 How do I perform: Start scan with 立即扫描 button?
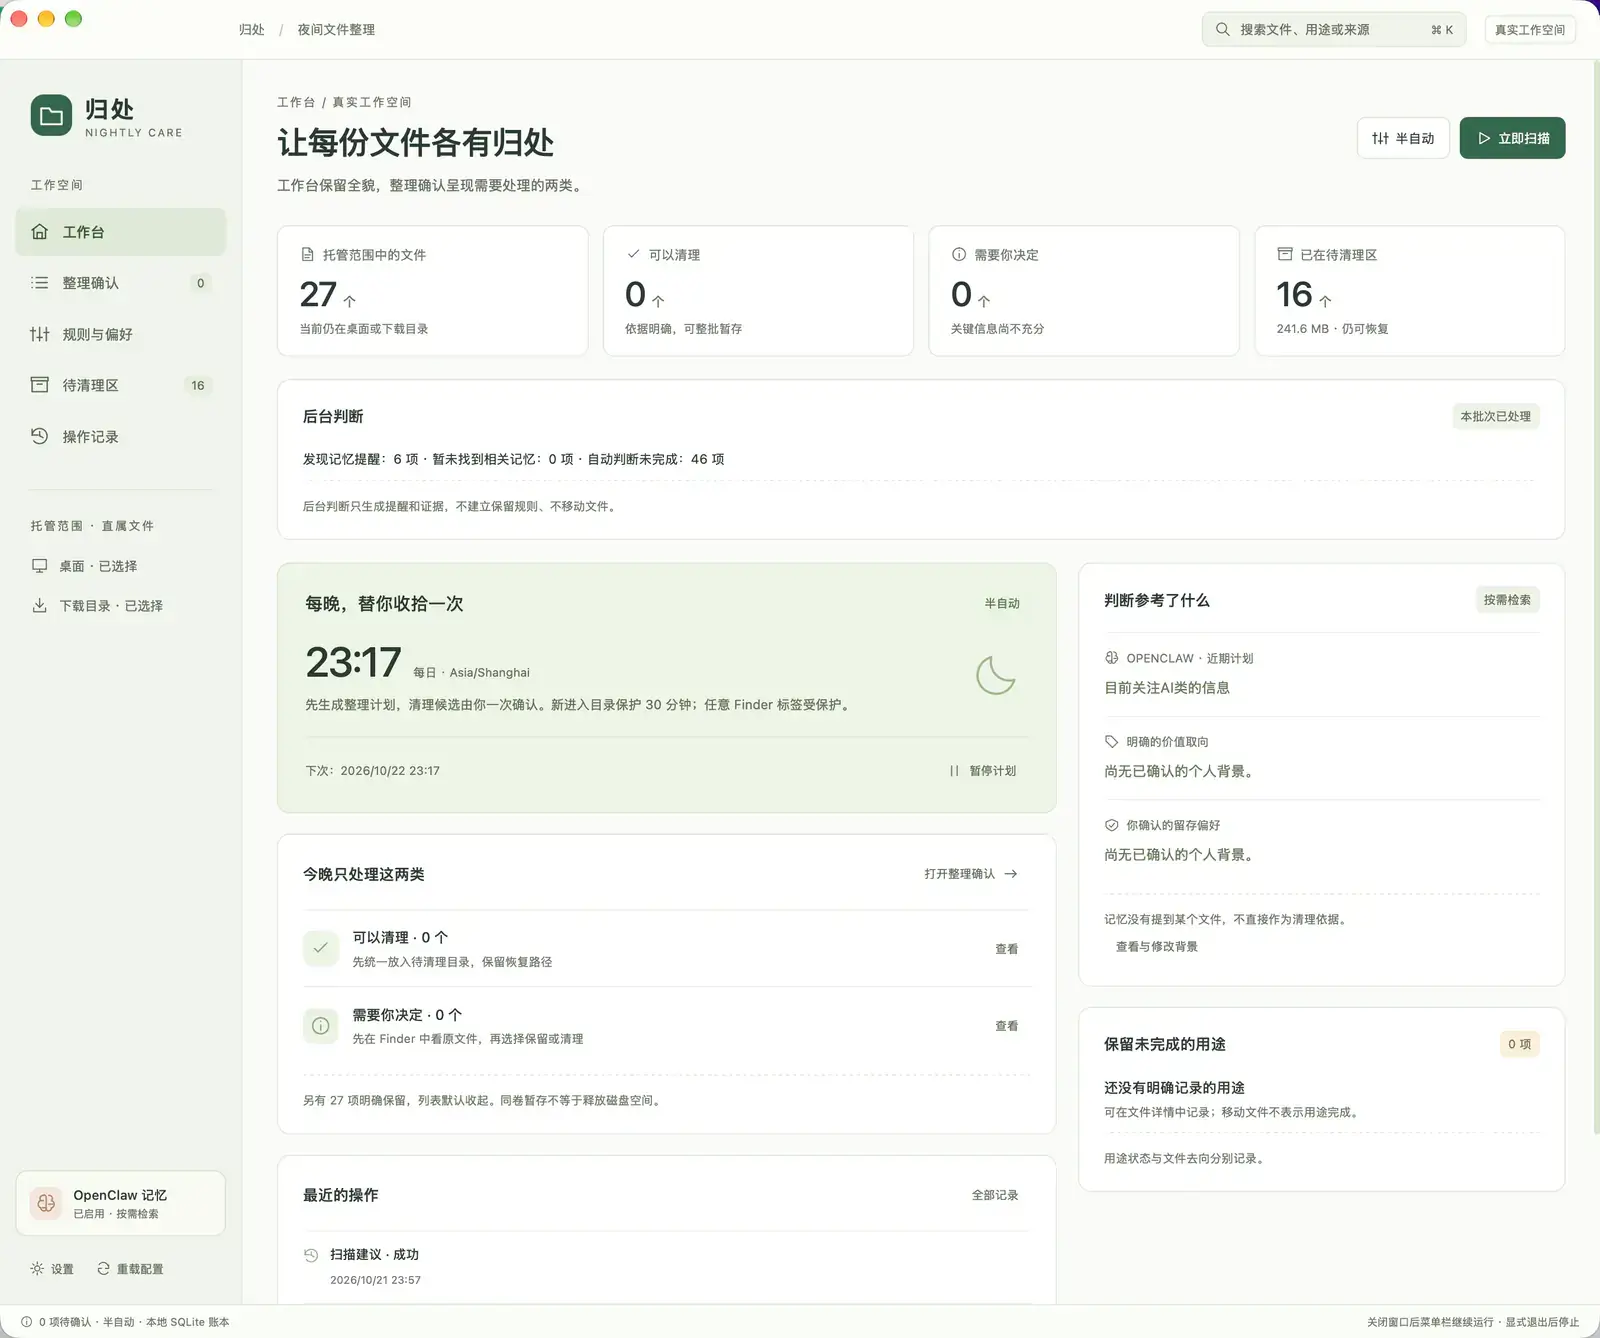[x=1512, y=138]
